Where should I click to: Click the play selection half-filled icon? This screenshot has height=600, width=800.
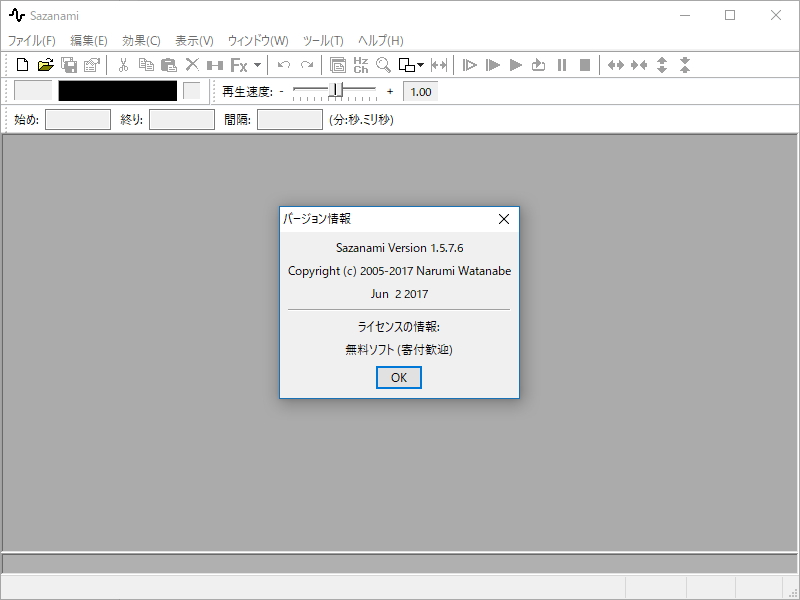(x=493, y=65)
